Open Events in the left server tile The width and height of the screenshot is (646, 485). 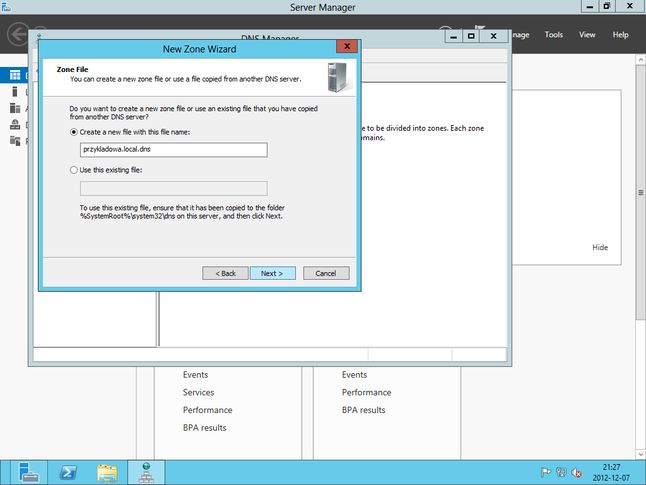click(195, 375)
